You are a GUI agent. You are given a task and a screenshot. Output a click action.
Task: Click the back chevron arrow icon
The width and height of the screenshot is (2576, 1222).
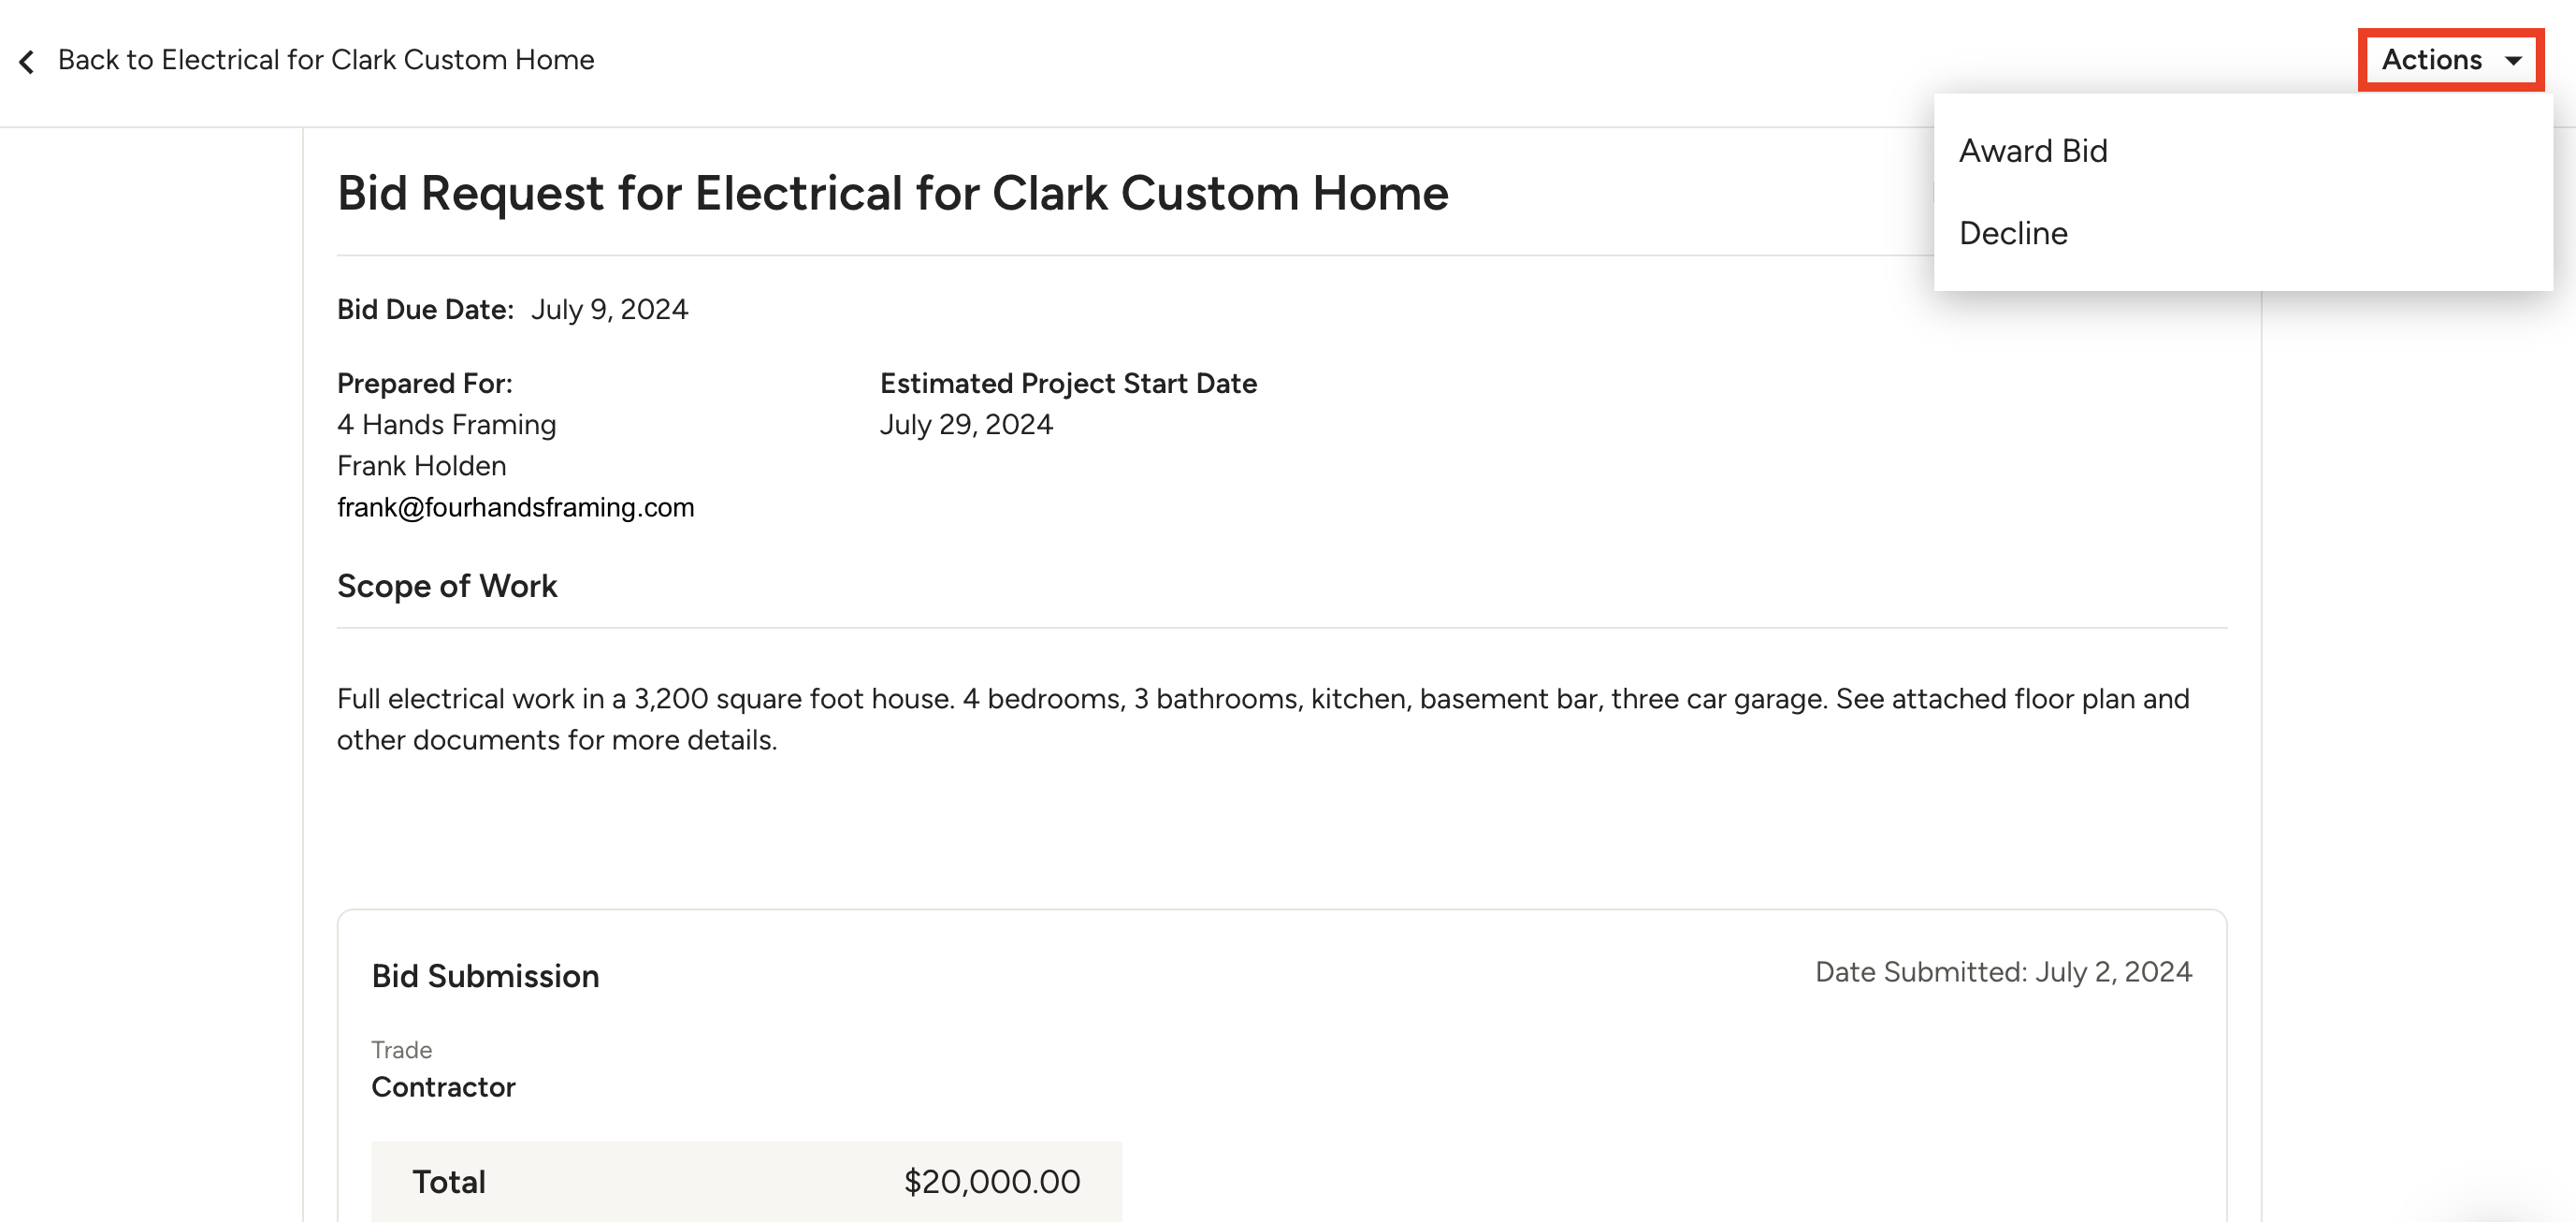coord(27,62)
